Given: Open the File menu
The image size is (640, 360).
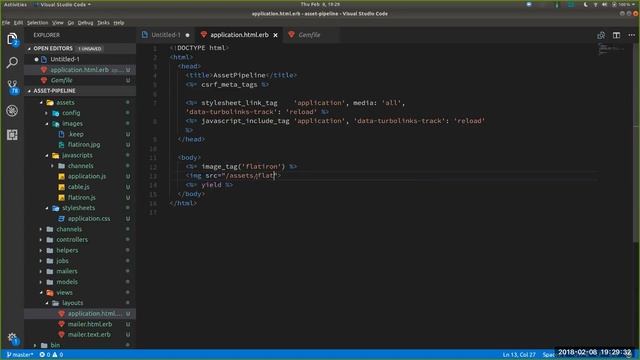Looking at the screenshot, I should (6, 23).
